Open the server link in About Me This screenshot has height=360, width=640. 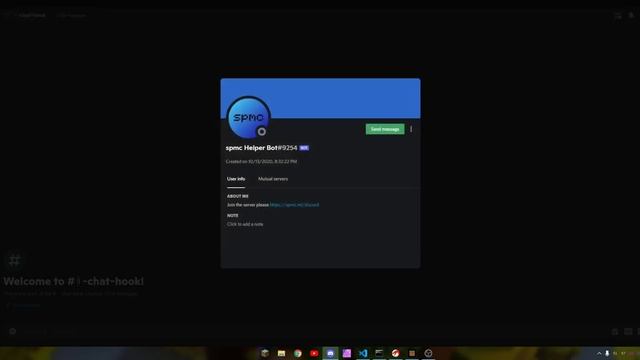[294, 205]
